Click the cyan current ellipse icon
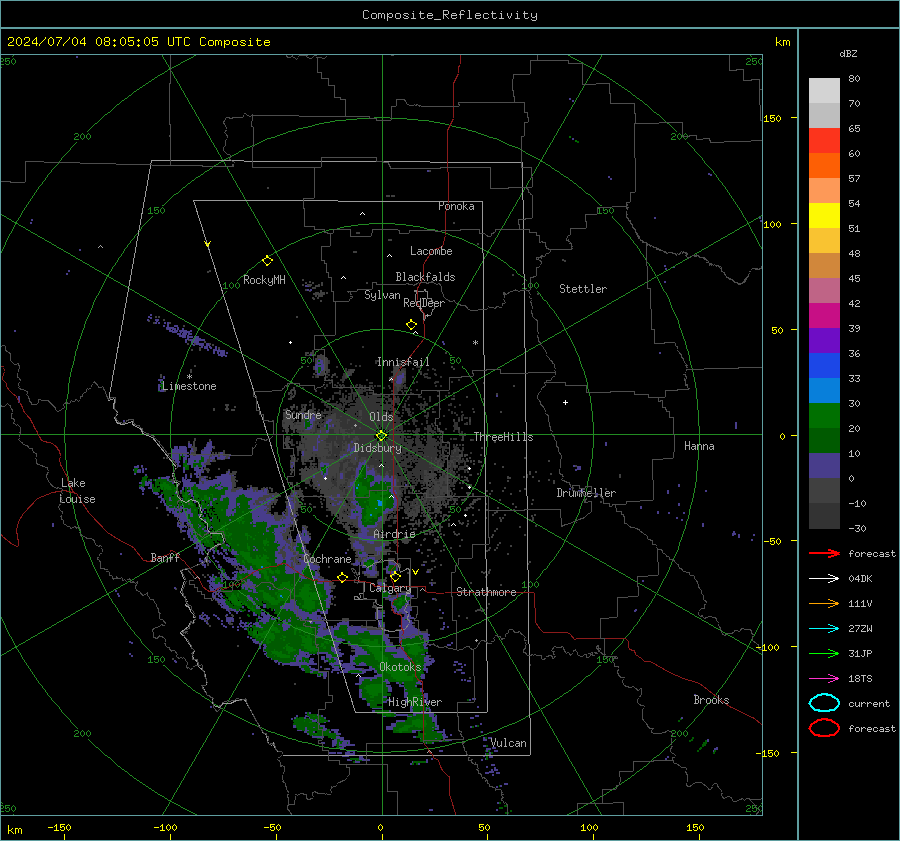 coord(824,703)
